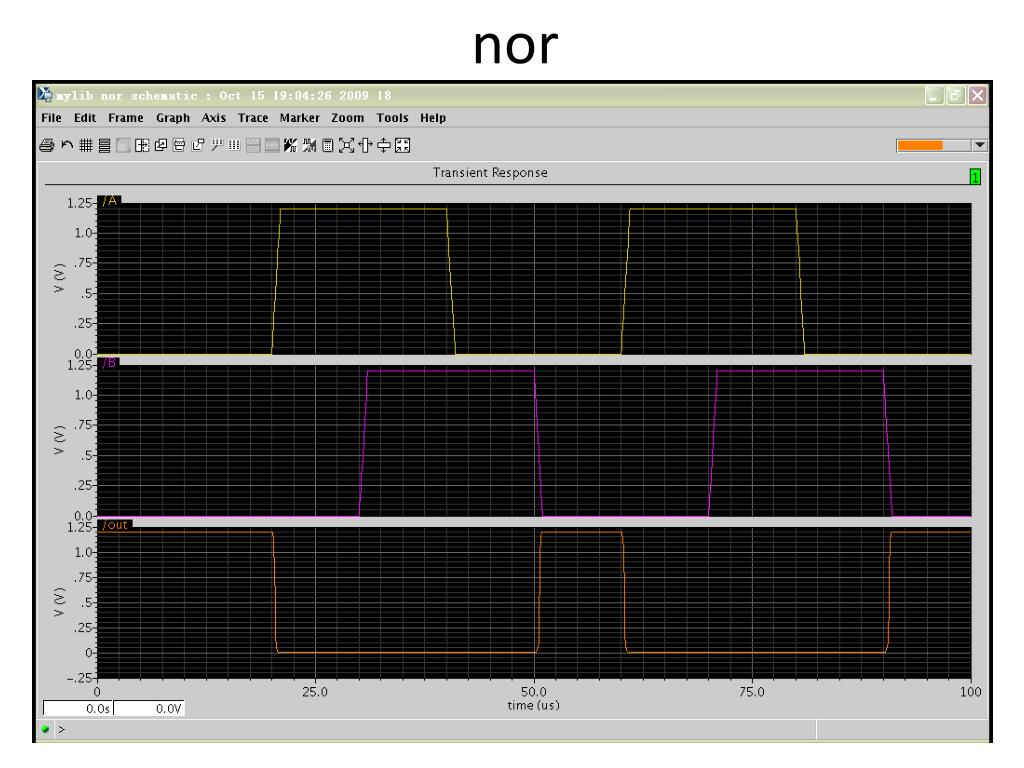Expand the orange color dropdown arrow

click(979, 146)
